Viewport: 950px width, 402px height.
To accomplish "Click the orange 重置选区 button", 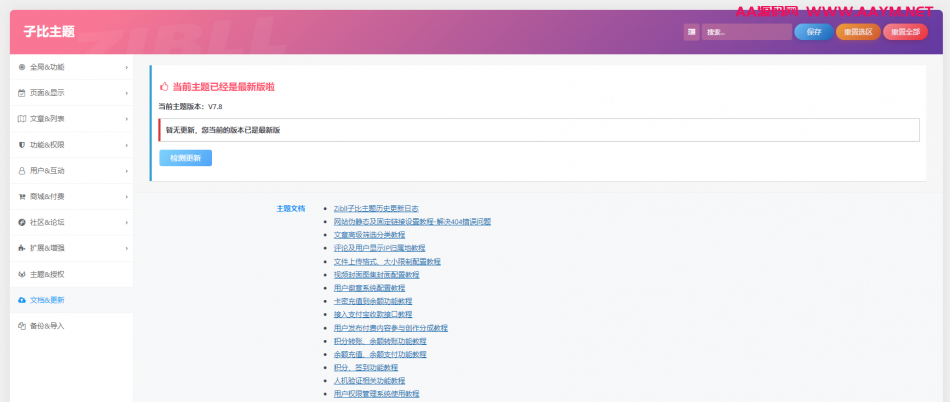I will click(858, 32).
